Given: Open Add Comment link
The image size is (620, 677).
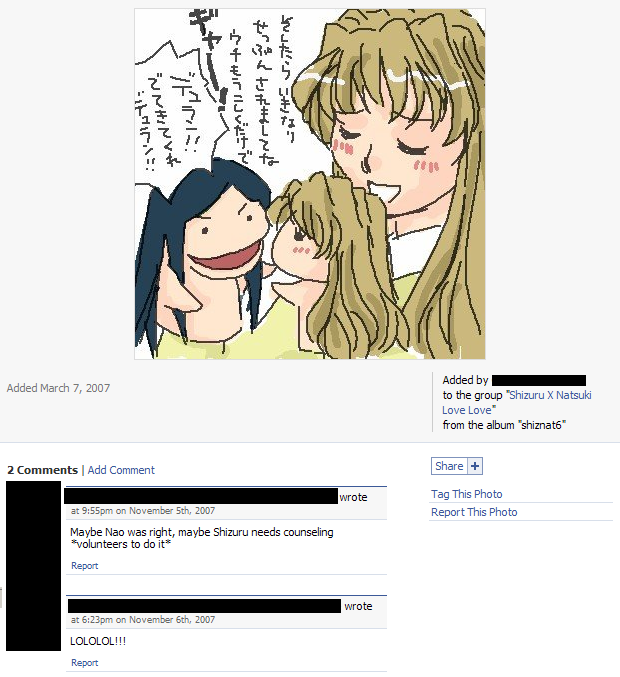Looking at the screenshot, I should [121, 470].
